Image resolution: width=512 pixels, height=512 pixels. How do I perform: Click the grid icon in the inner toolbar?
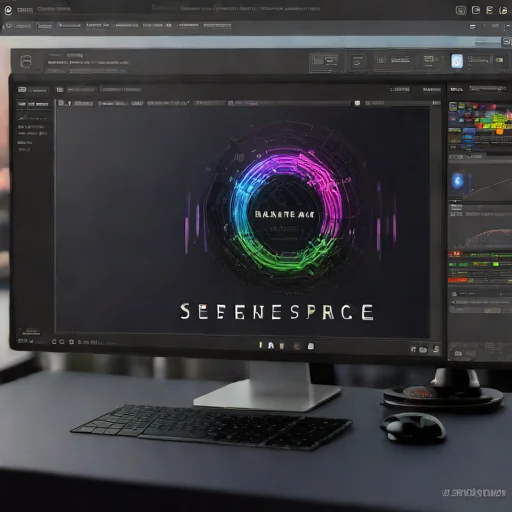pyautogui.click(x=60, y=90)
